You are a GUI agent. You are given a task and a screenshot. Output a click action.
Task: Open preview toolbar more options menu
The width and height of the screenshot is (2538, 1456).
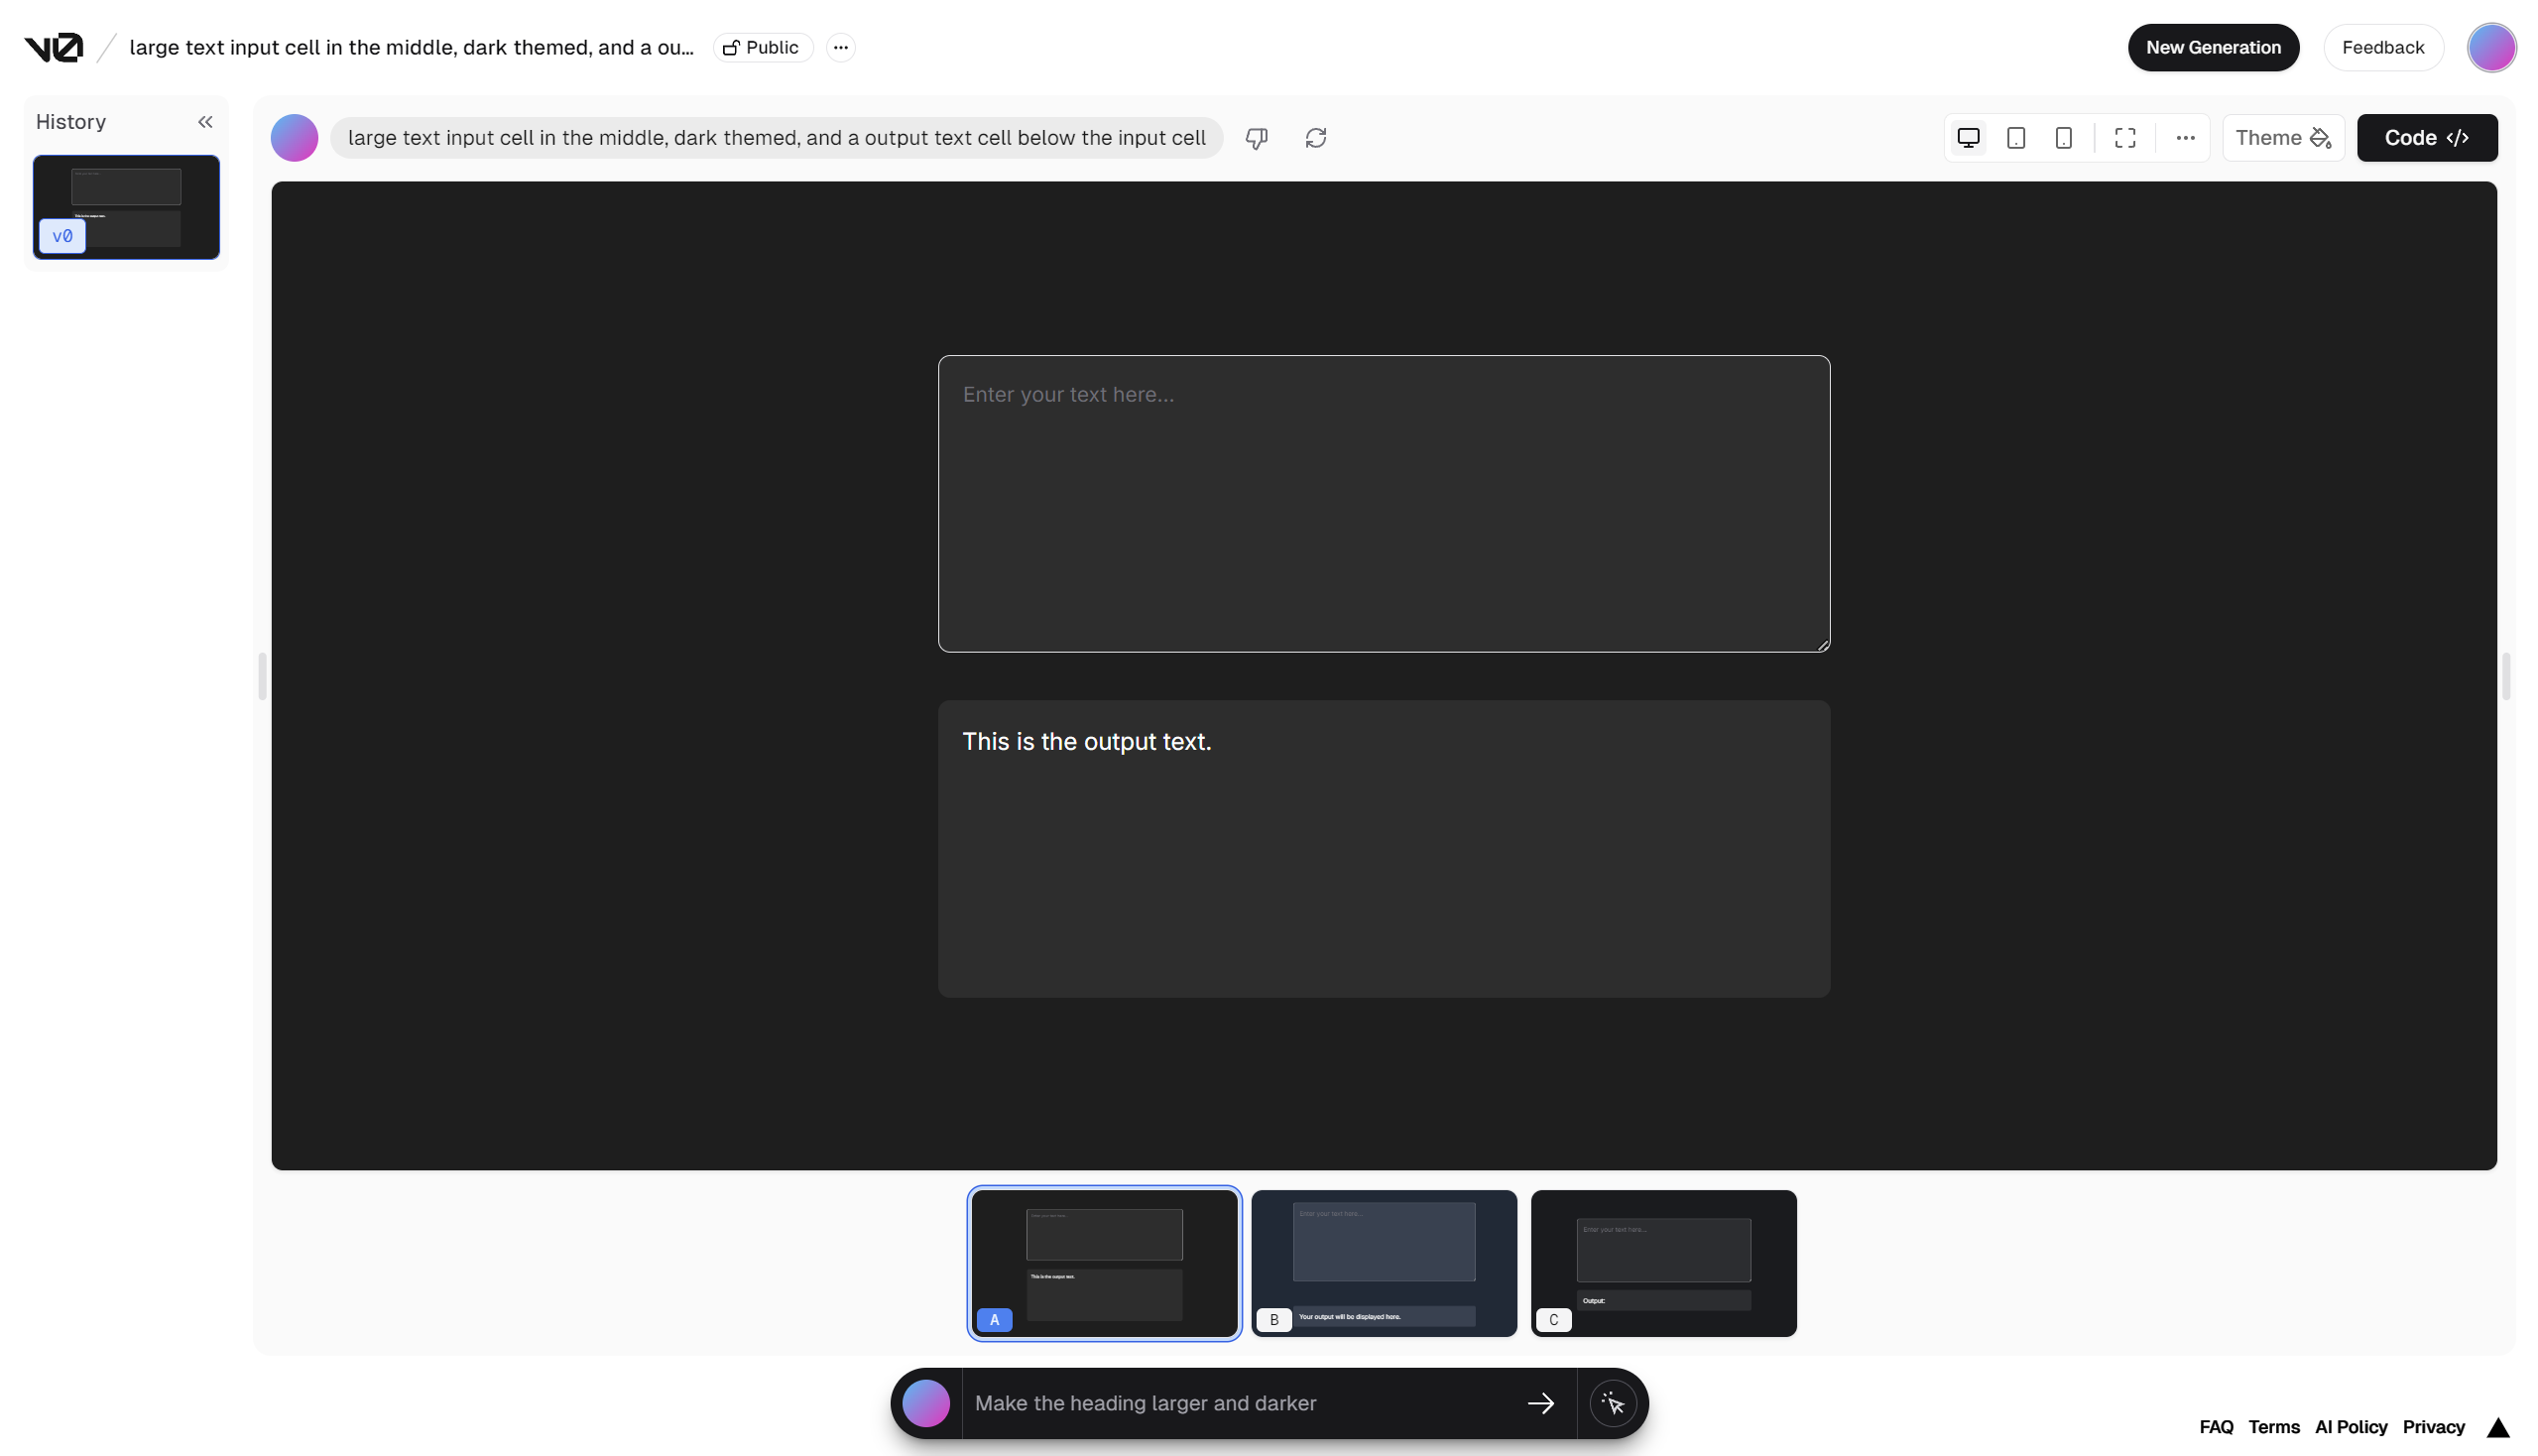click(2184, 138)
